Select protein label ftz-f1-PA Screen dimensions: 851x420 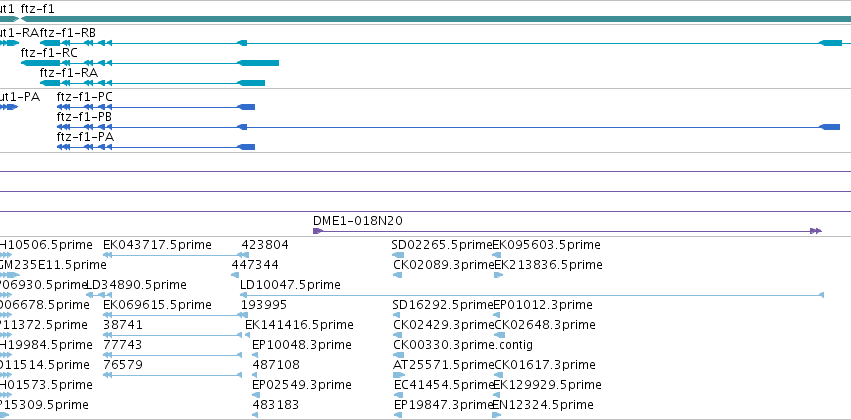tap(85, 137)
